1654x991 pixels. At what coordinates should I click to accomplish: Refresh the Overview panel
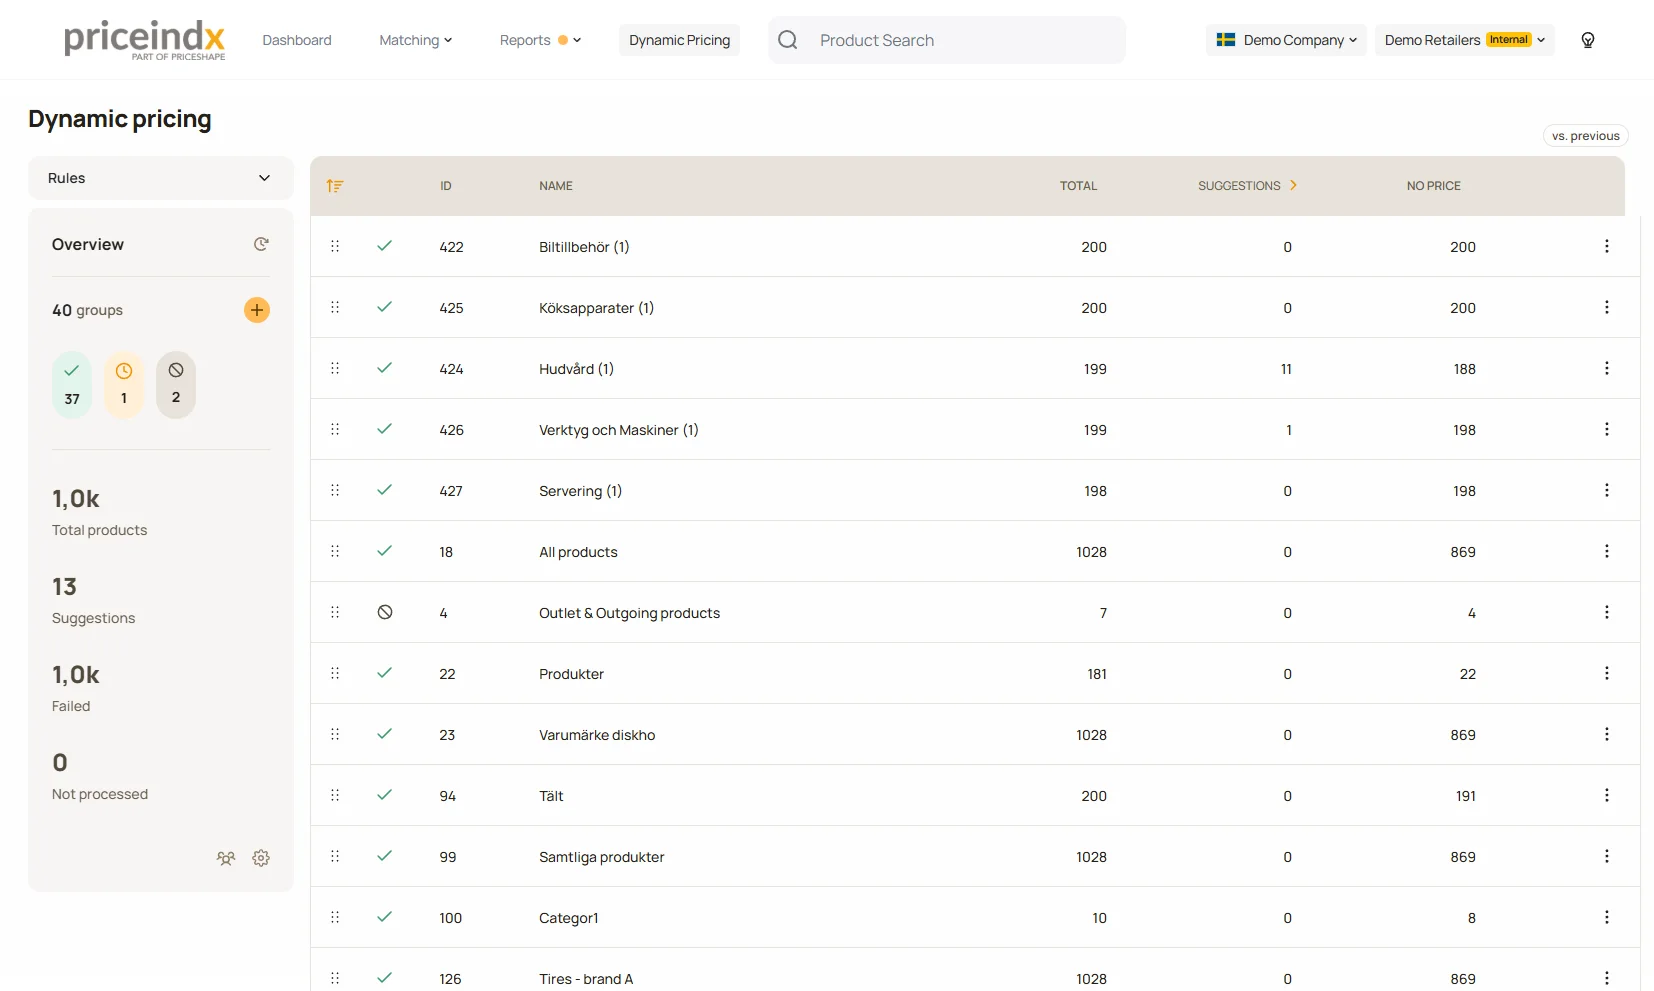click(261, 244)
